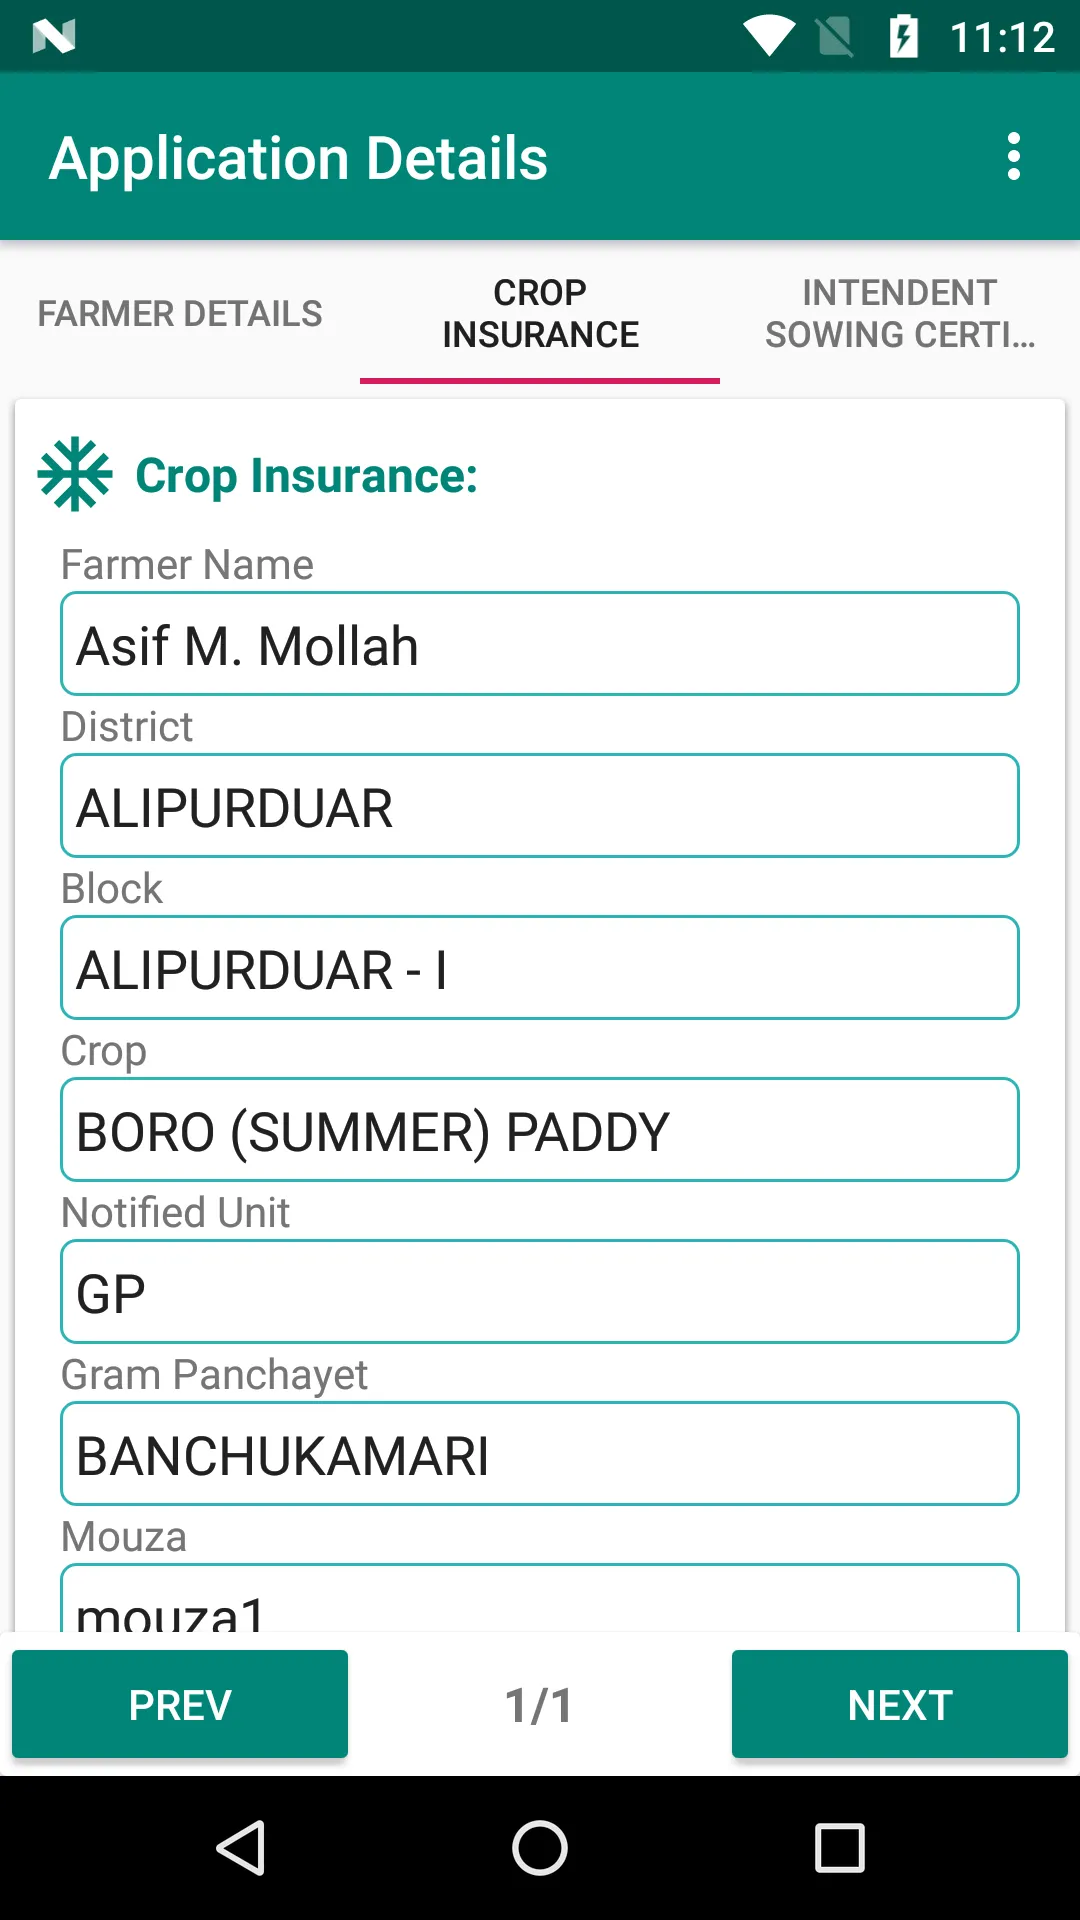
Task: Tap the Crop Insurance snowflake icon
Action: (75, 475)
